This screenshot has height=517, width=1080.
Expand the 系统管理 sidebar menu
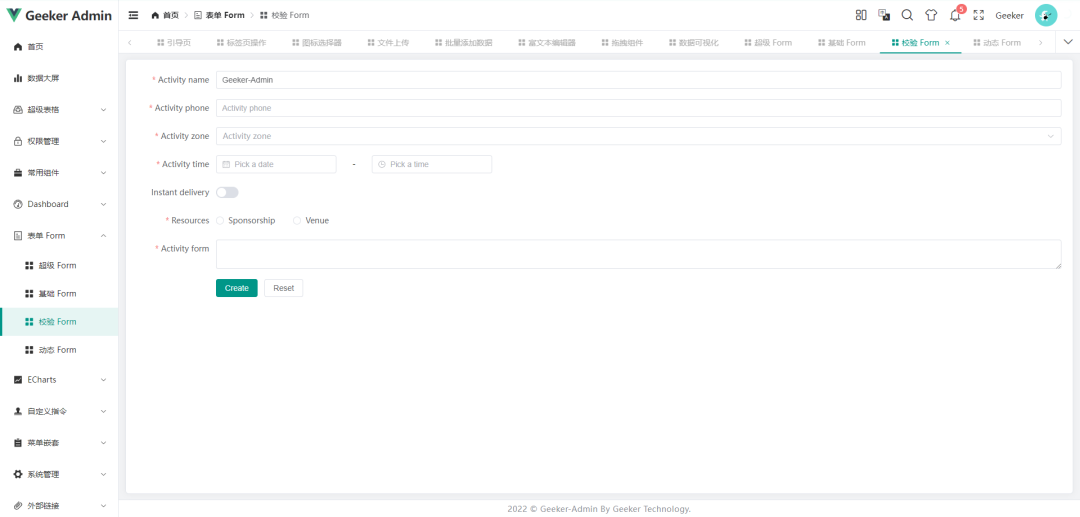[103, 474]
